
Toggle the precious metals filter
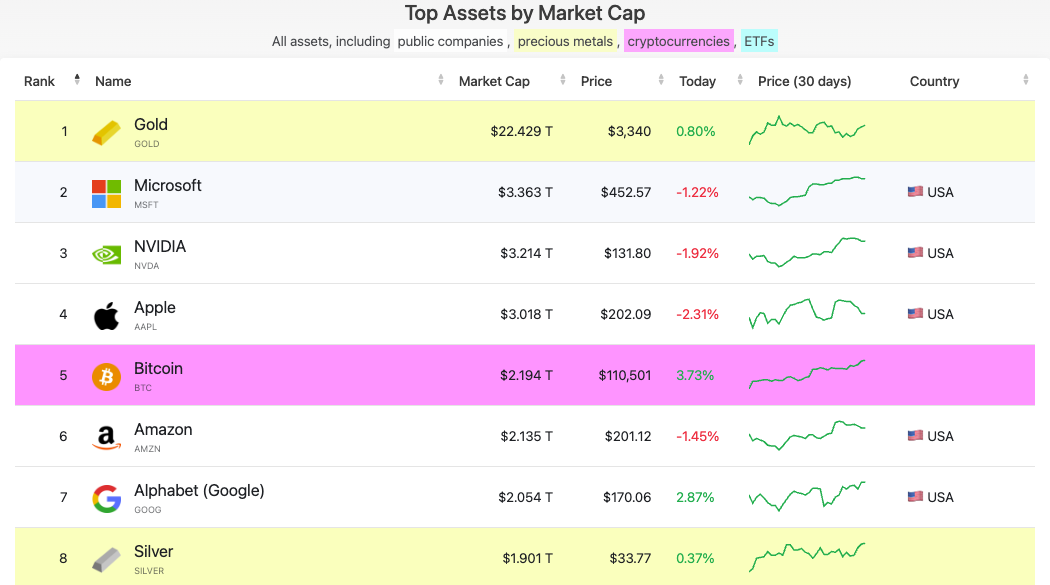[x=565, y=41]
